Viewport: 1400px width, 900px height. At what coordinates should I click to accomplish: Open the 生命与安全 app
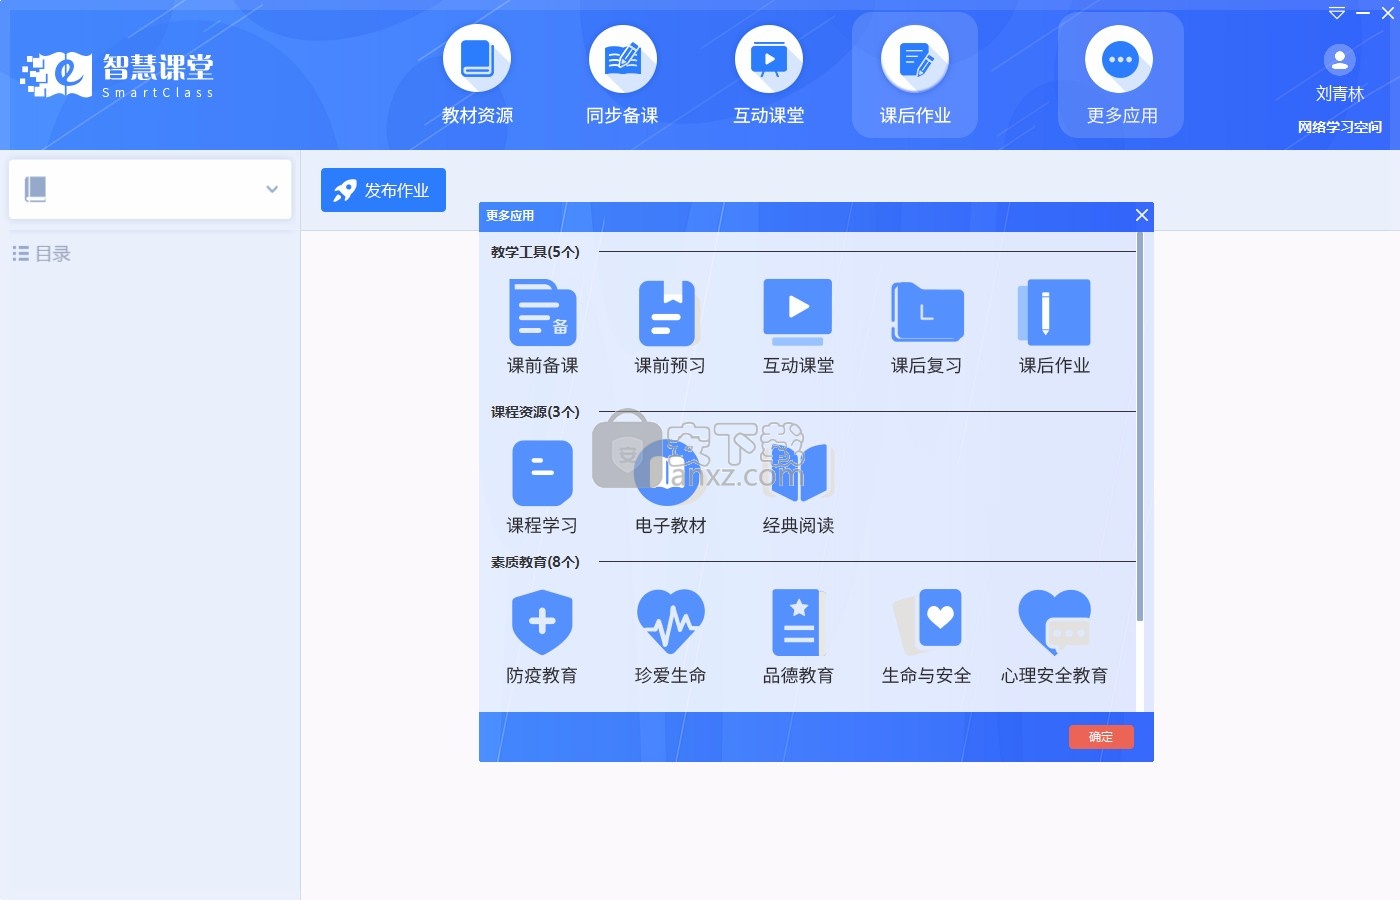(x=926, y=637)
